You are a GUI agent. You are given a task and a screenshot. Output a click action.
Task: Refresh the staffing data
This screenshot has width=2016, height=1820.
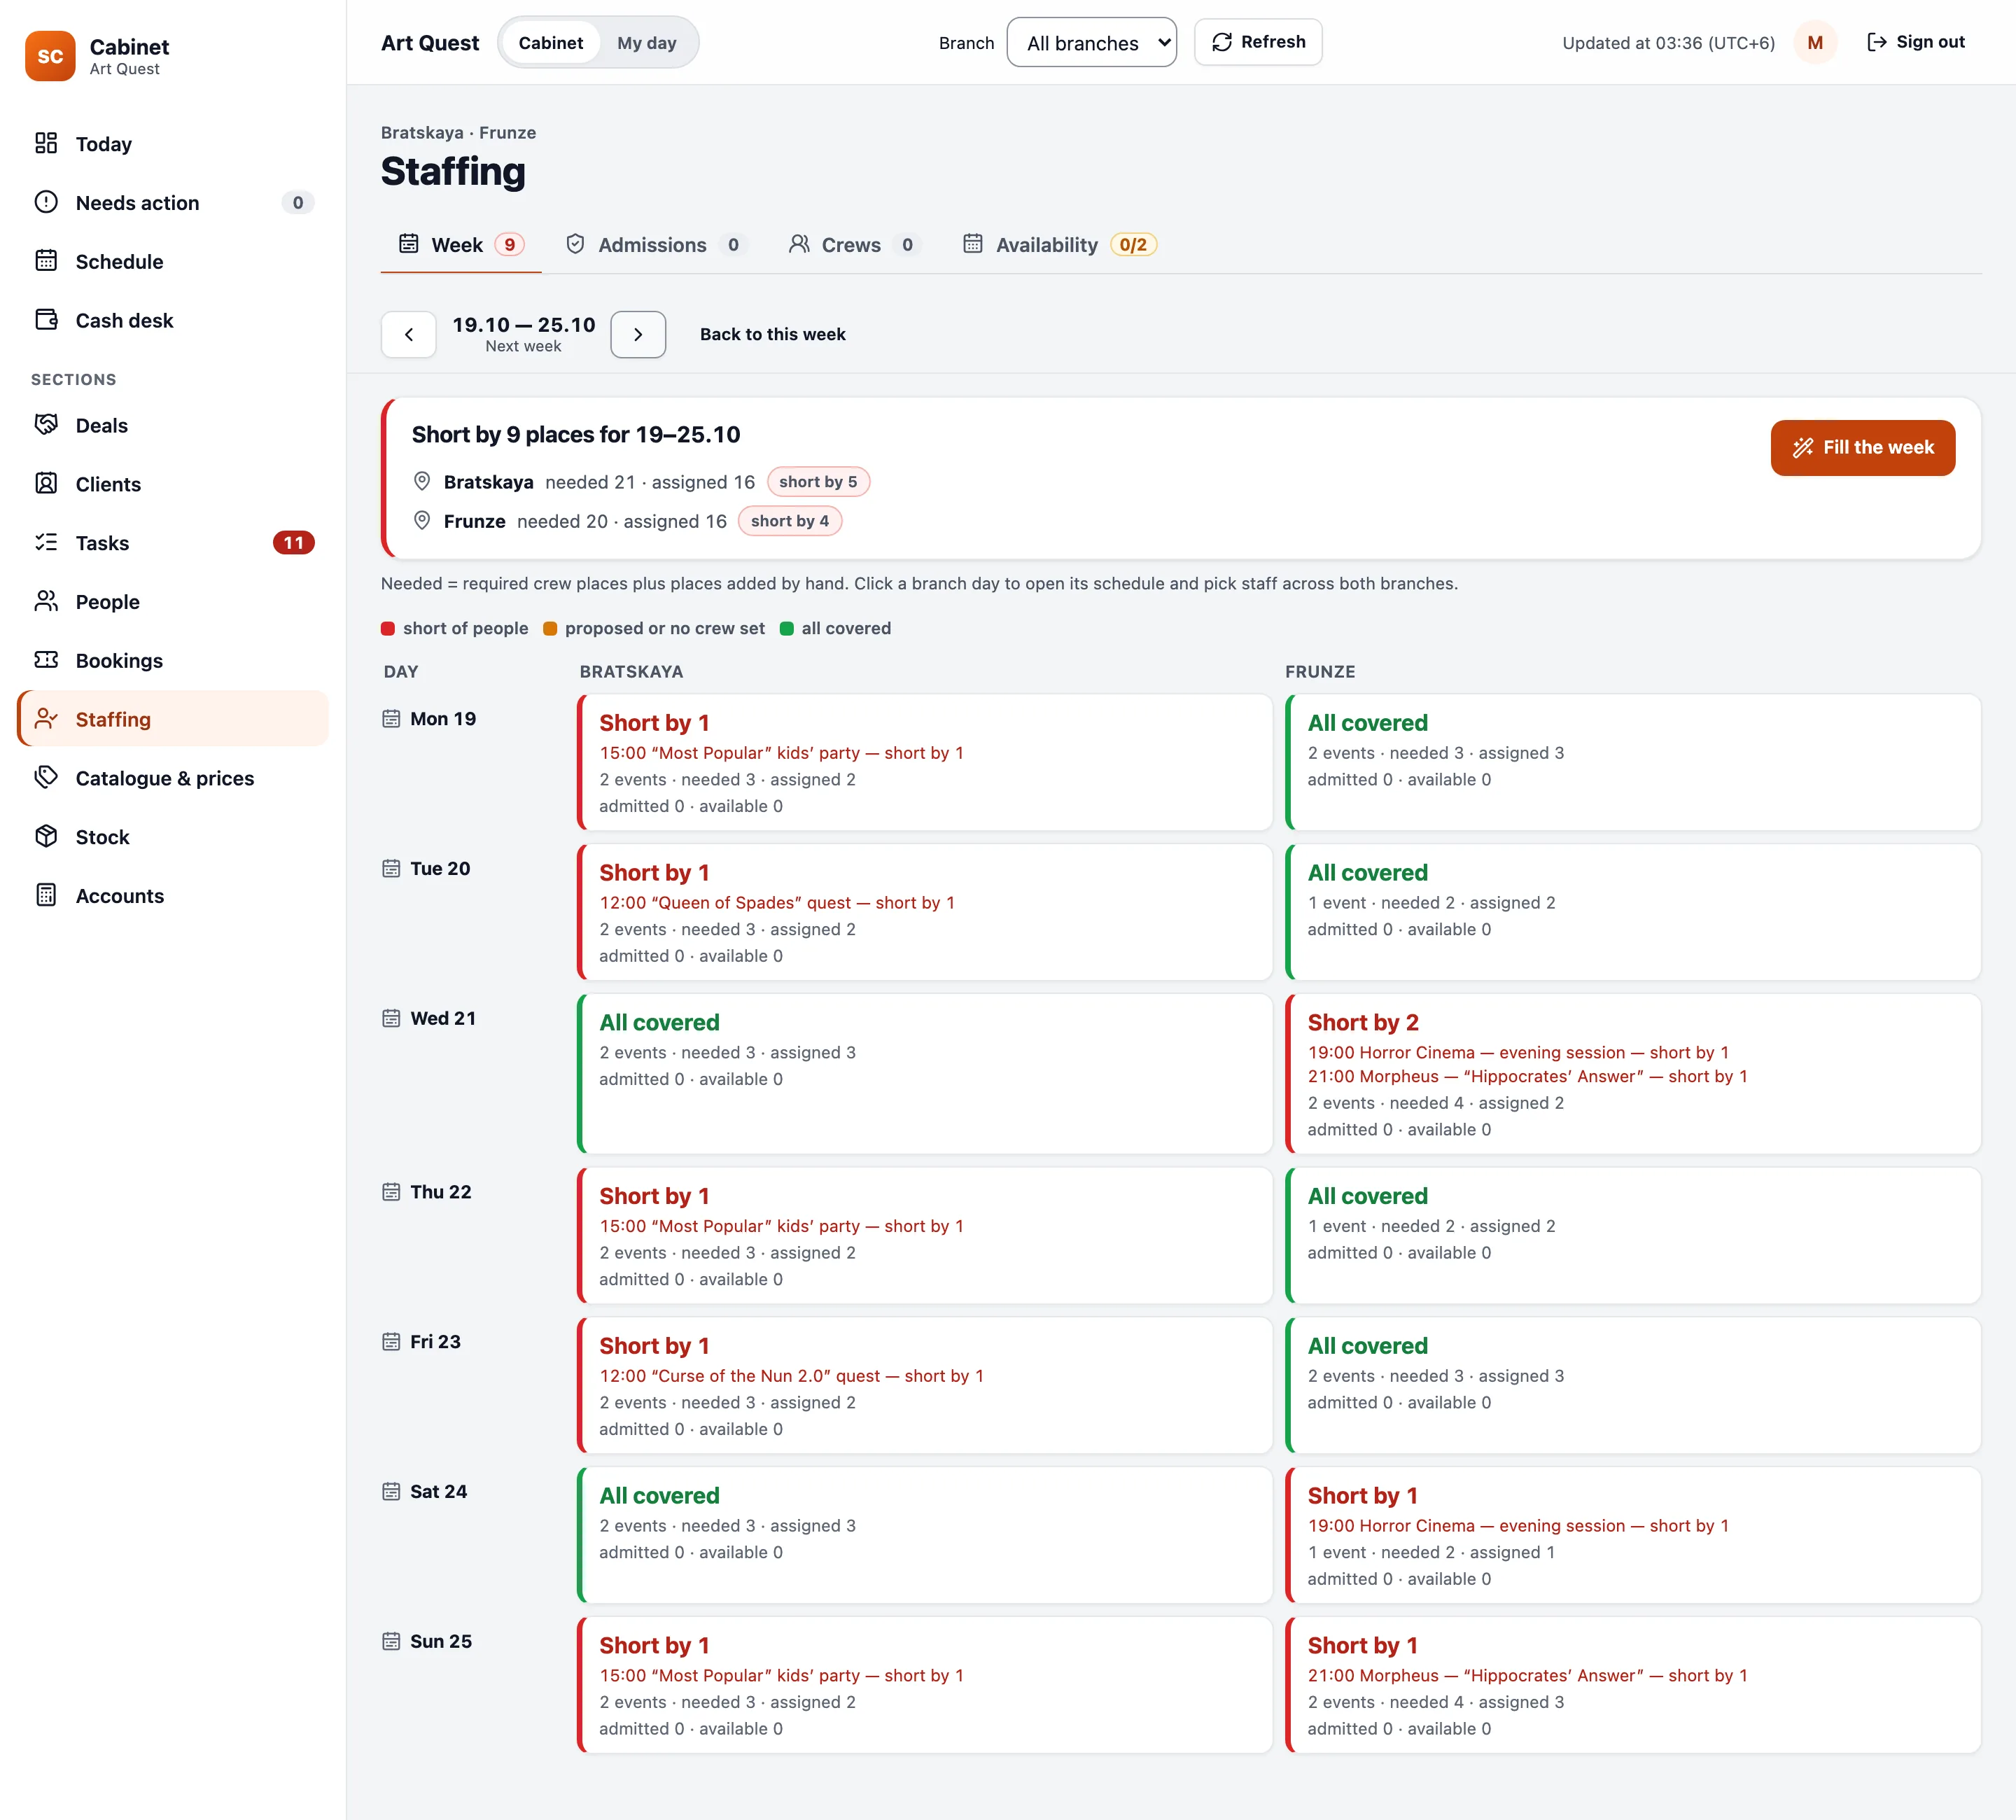1257,42
